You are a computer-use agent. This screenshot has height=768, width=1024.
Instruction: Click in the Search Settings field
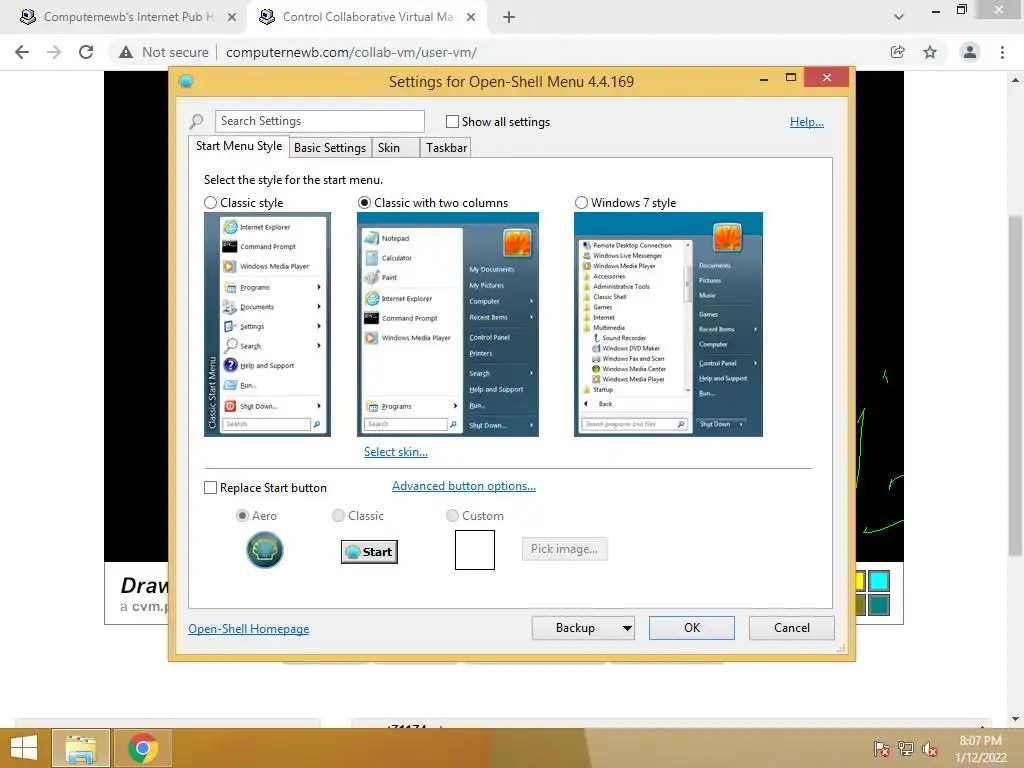(319, 121)
